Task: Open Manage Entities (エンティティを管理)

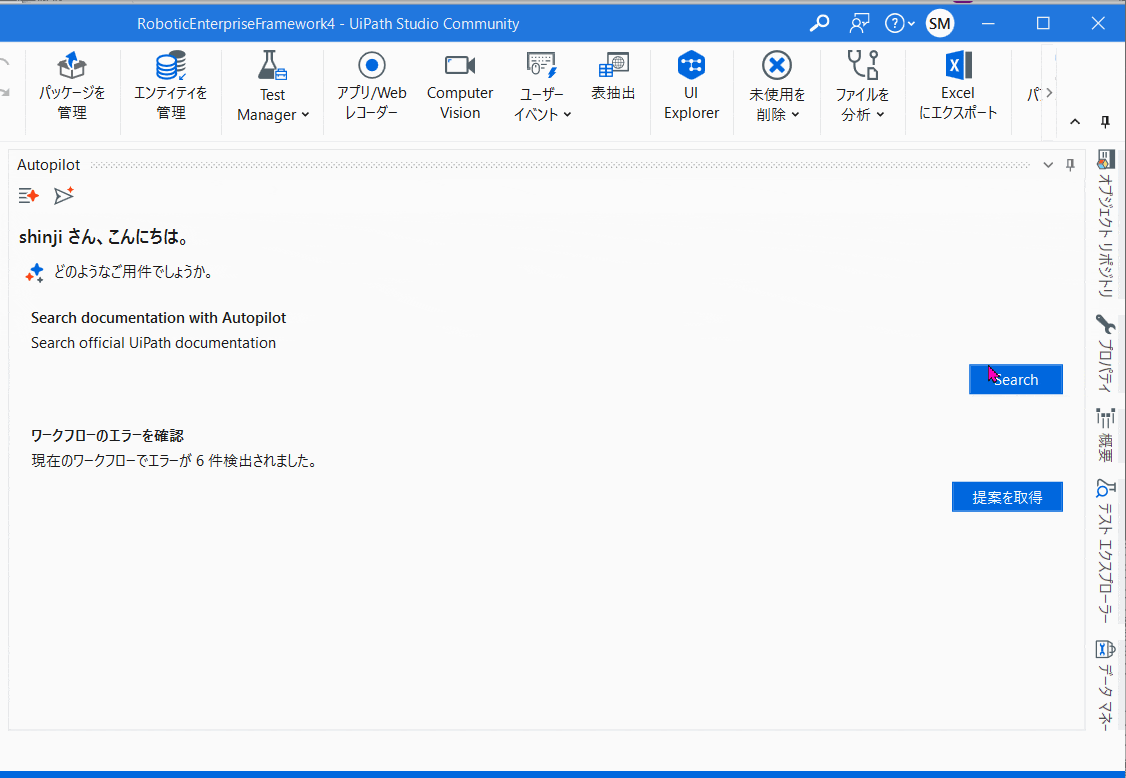Action: pyautogui.click(x=170, y=86)
